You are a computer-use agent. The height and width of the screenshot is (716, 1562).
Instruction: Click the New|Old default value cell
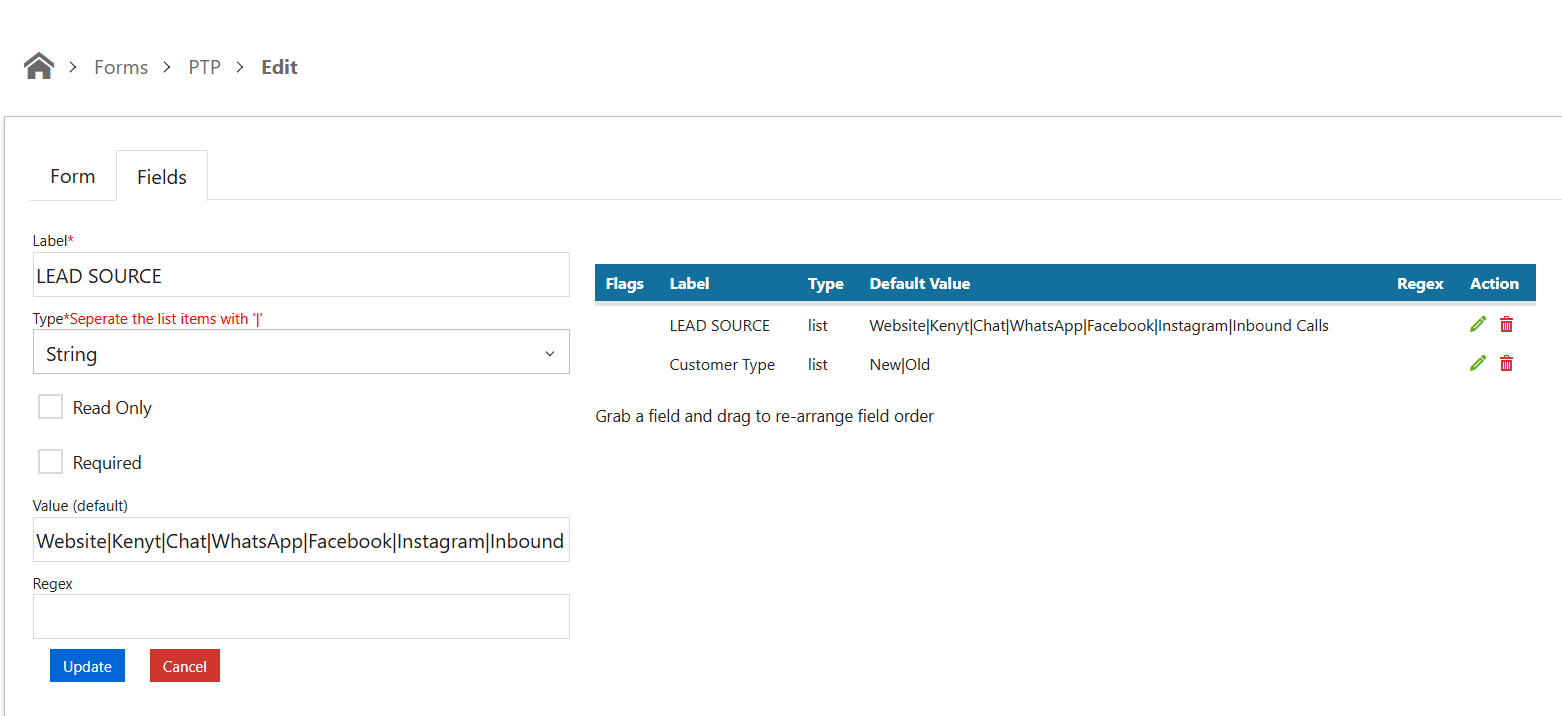tap(900, 365)
